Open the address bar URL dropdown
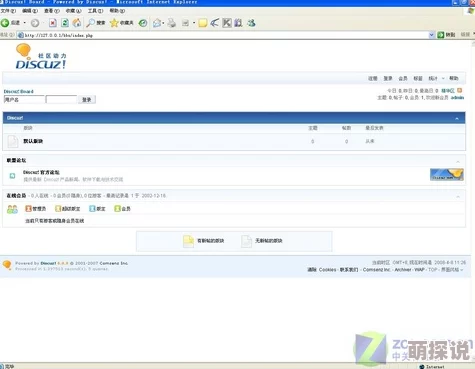 pyautogui.click(x=432, y=35)
